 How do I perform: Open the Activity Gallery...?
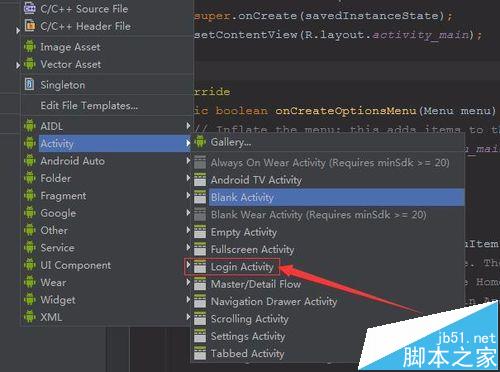point(328,142)
